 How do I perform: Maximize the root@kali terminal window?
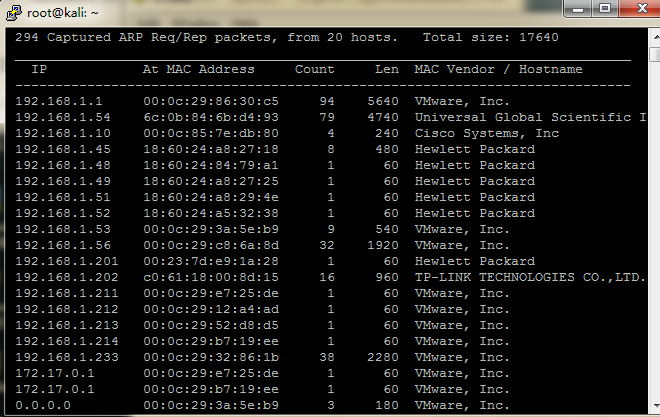(604, 9)
